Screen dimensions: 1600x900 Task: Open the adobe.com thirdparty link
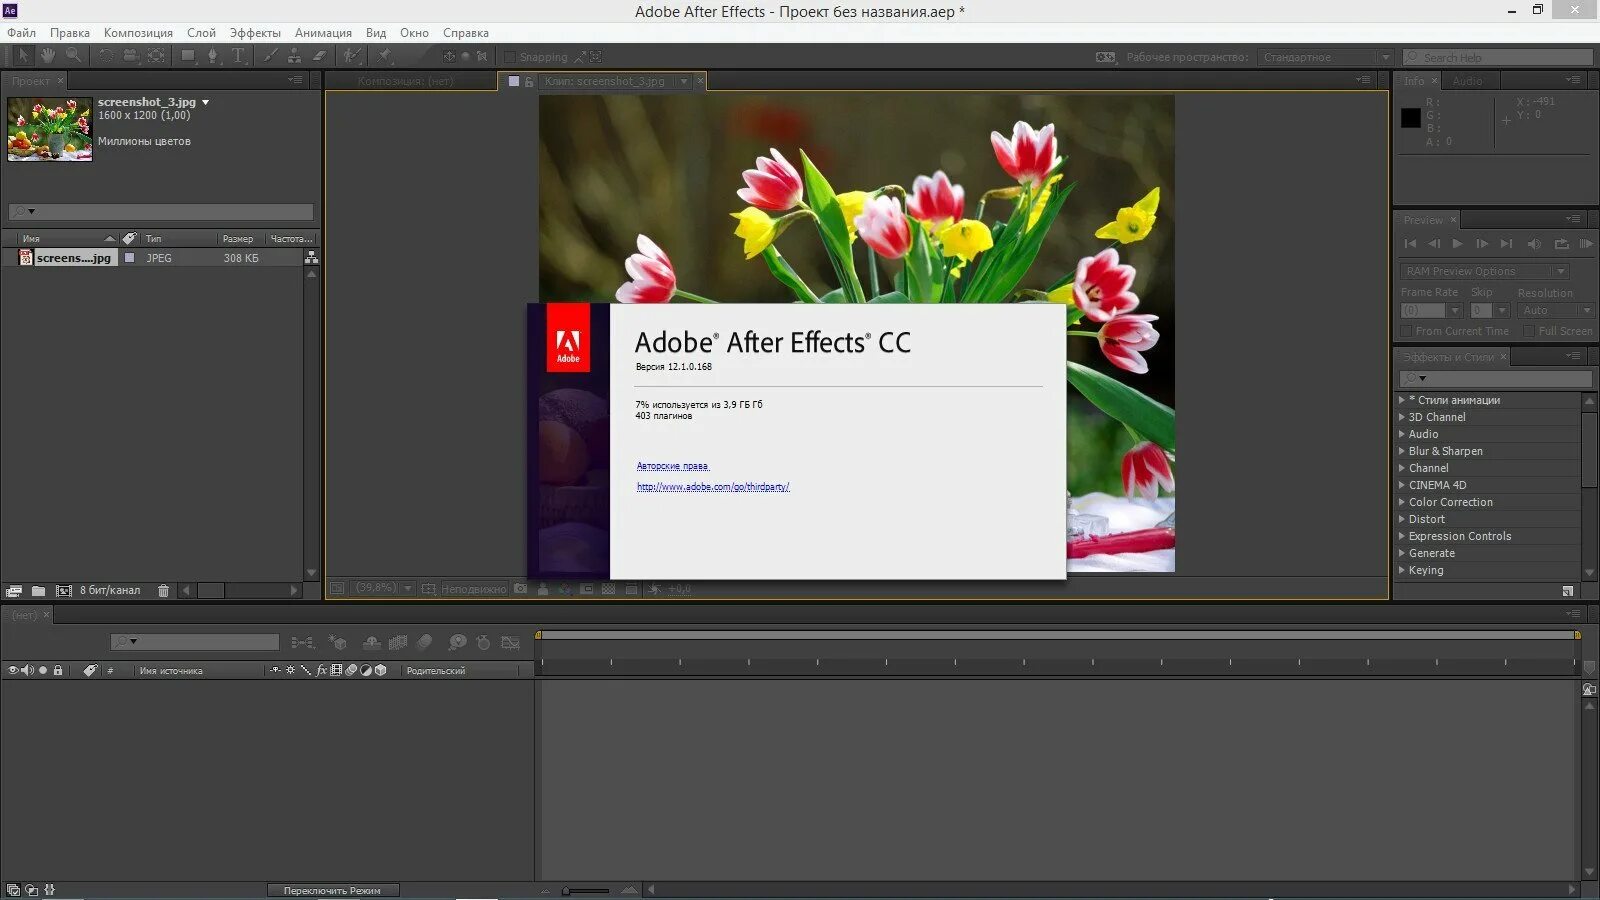pyautogui.click(x=713, y=487)
